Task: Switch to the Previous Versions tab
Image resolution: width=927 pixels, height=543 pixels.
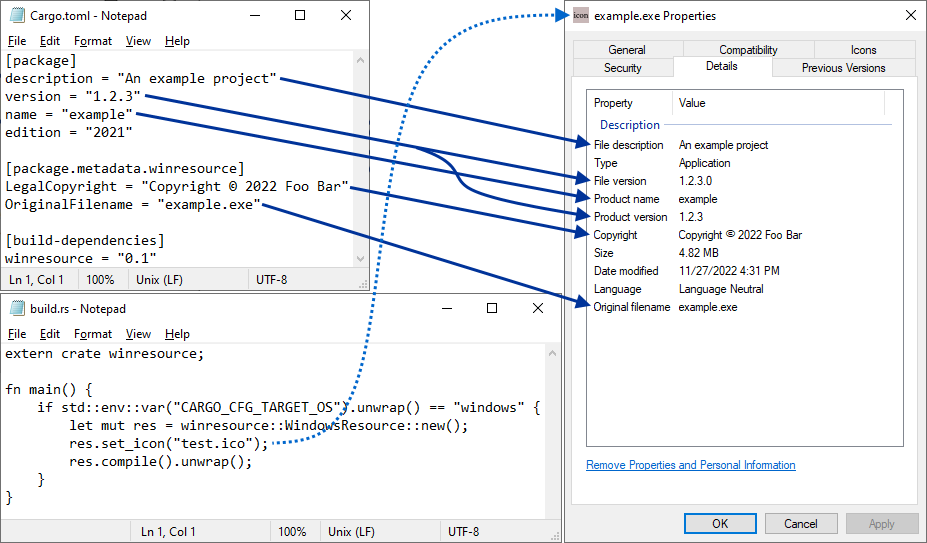Action: (x=844, y=67)
